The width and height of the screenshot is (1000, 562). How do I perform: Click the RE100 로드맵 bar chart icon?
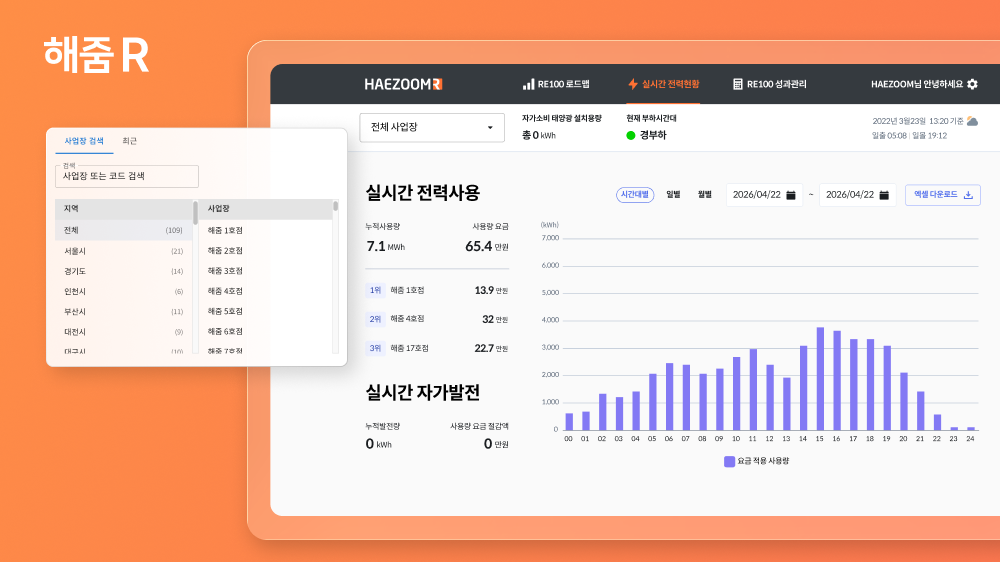pos(528,84)
